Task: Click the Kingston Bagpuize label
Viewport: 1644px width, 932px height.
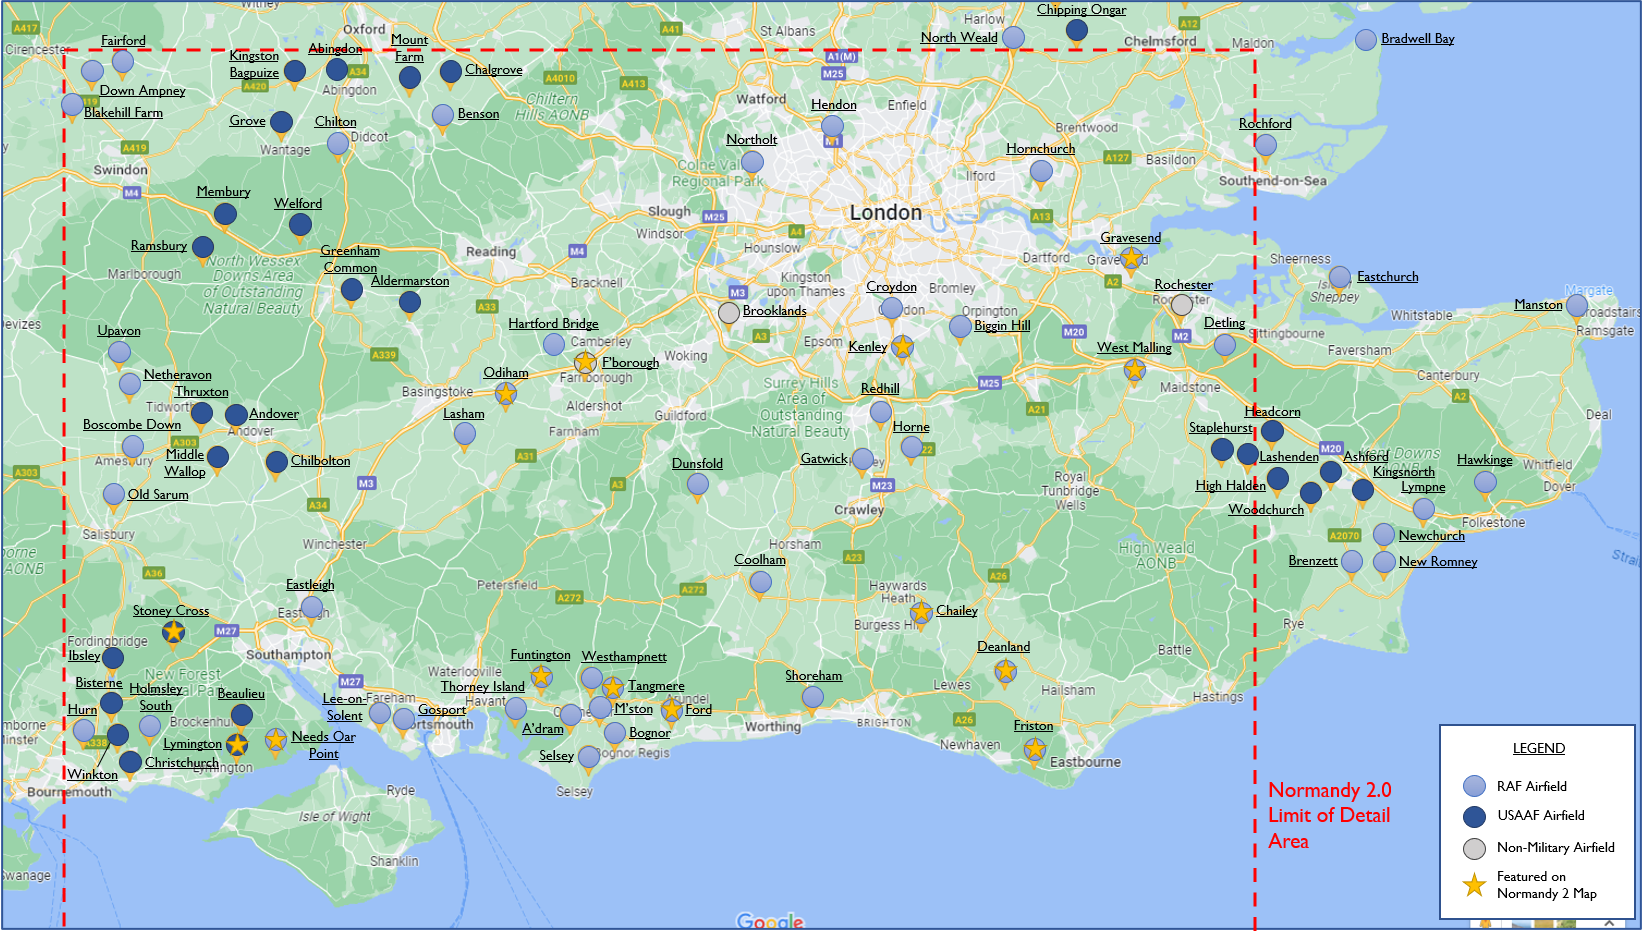Action: (x=254, y=64)
